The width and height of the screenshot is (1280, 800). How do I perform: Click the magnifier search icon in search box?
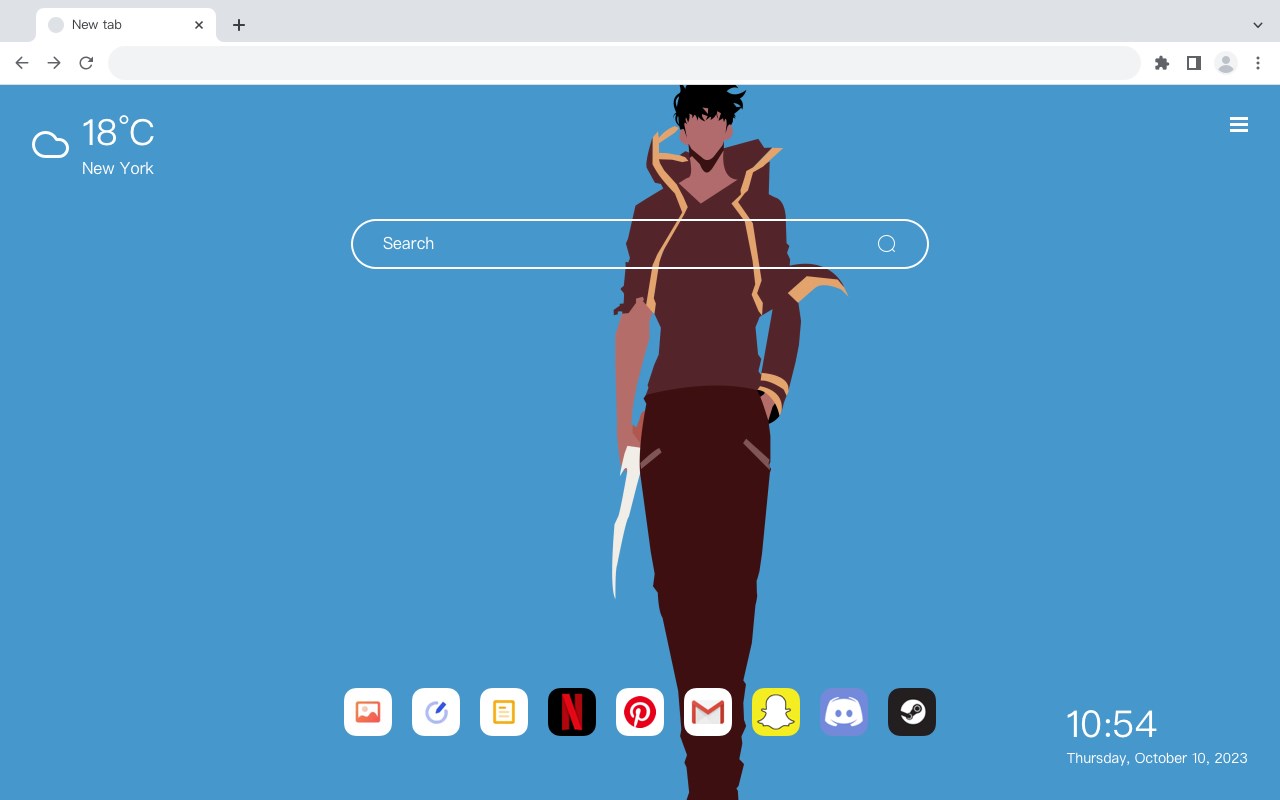pos(886,244)
